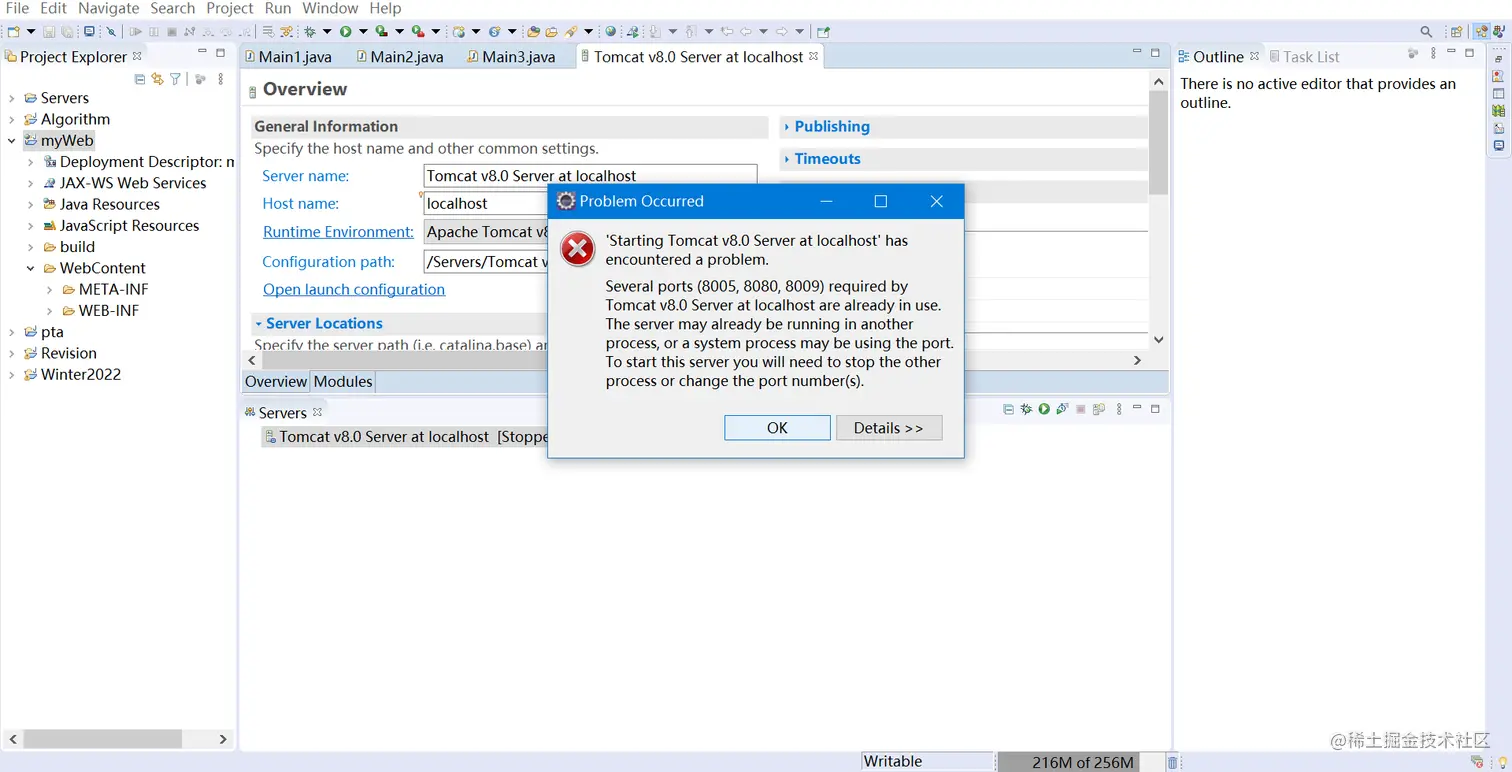Click OK in the Problem Occurred dialog

[x=777, y=428]
